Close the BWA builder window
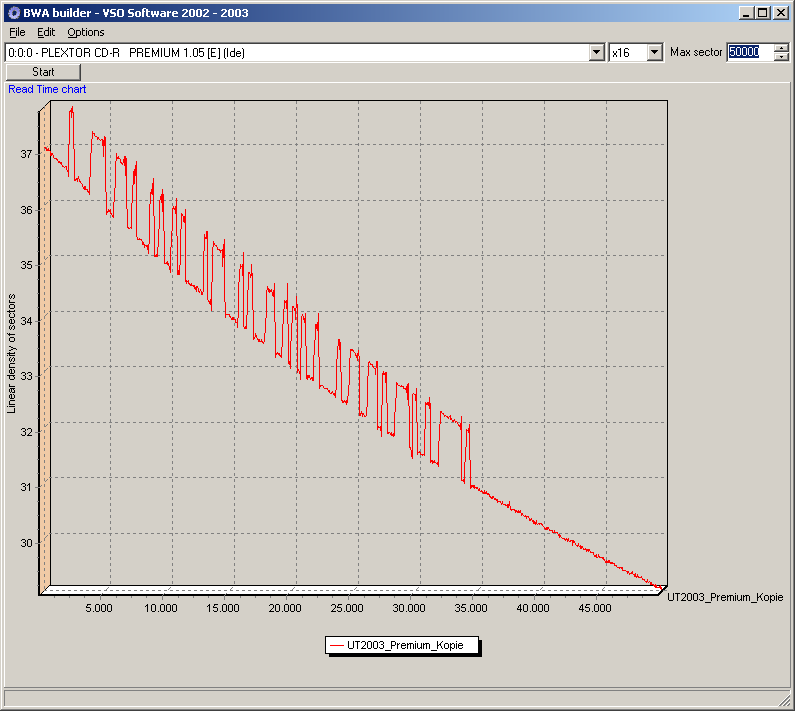Image resolution: width=795 pixels, height=711 pixels. pyautogui.click(x=780, y=13)
